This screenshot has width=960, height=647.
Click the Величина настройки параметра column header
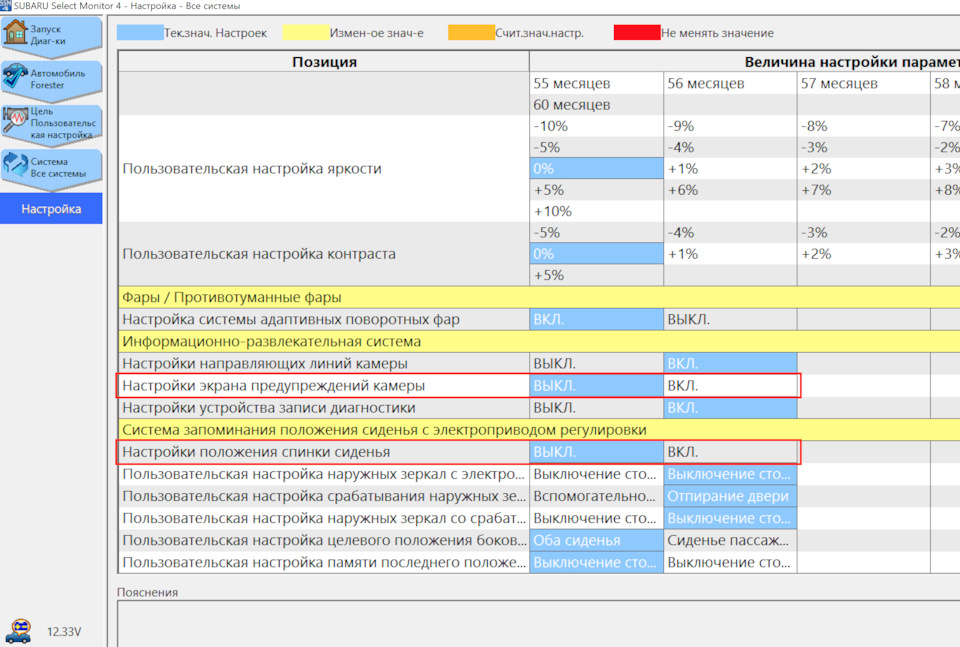pyautogui.click(x=744, y=62)
